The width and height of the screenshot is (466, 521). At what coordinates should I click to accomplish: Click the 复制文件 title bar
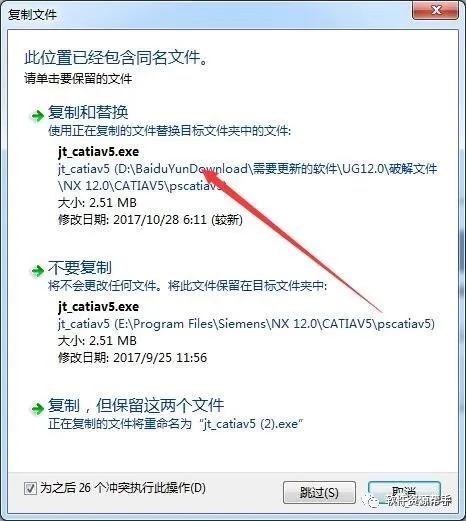point(207,14)
